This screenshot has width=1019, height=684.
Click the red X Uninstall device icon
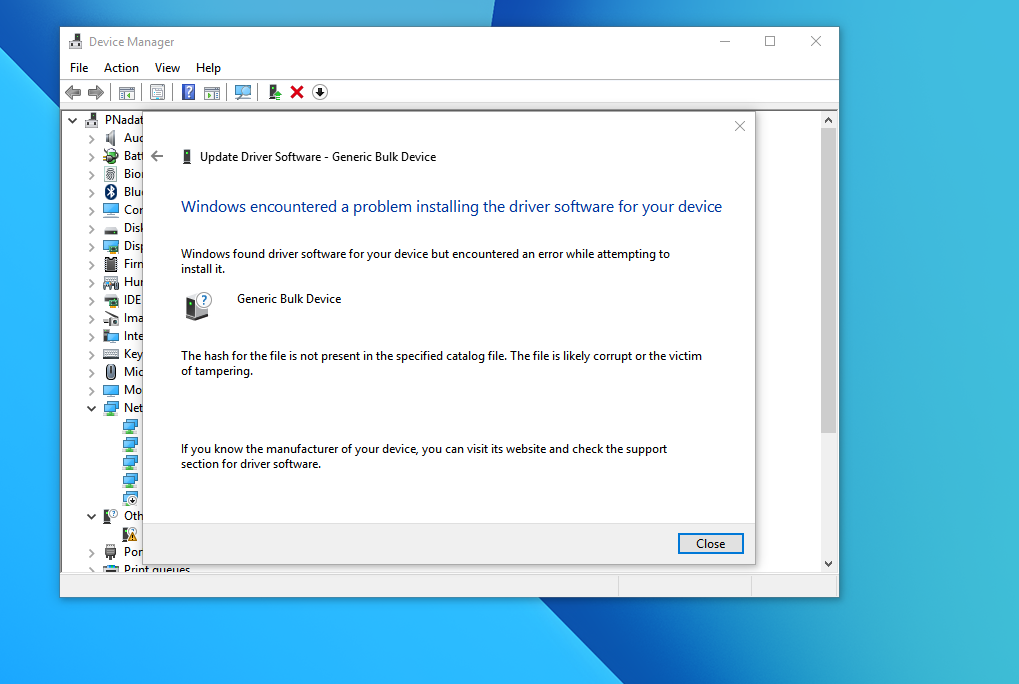click(297, 92)
